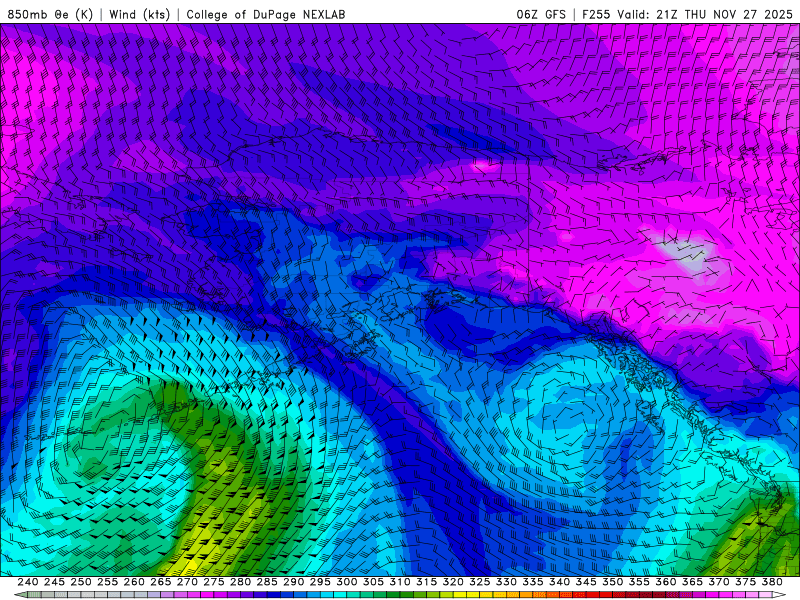The width and height of the screenshot is (800, 600).
Task: Click the 250 legend value
Action: pos(81,582)
